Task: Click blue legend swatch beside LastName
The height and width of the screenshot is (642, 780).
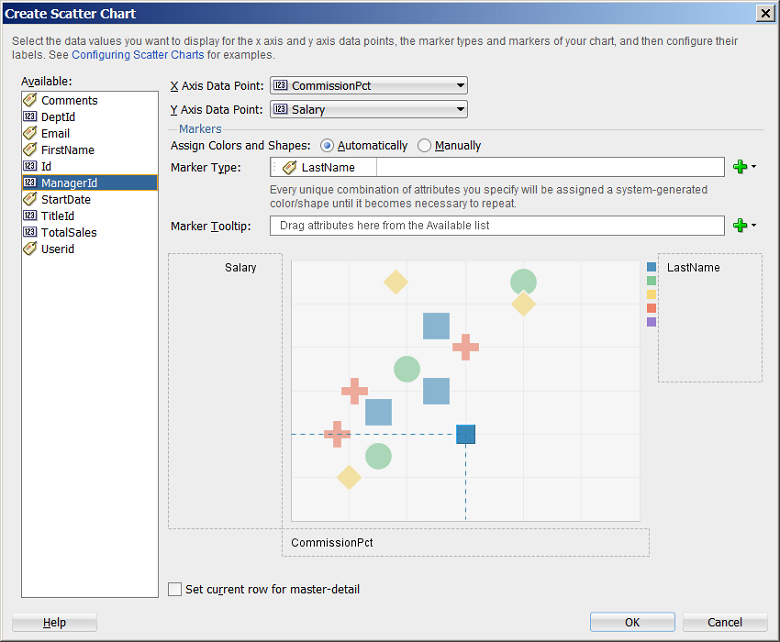Action: (651, 267)
